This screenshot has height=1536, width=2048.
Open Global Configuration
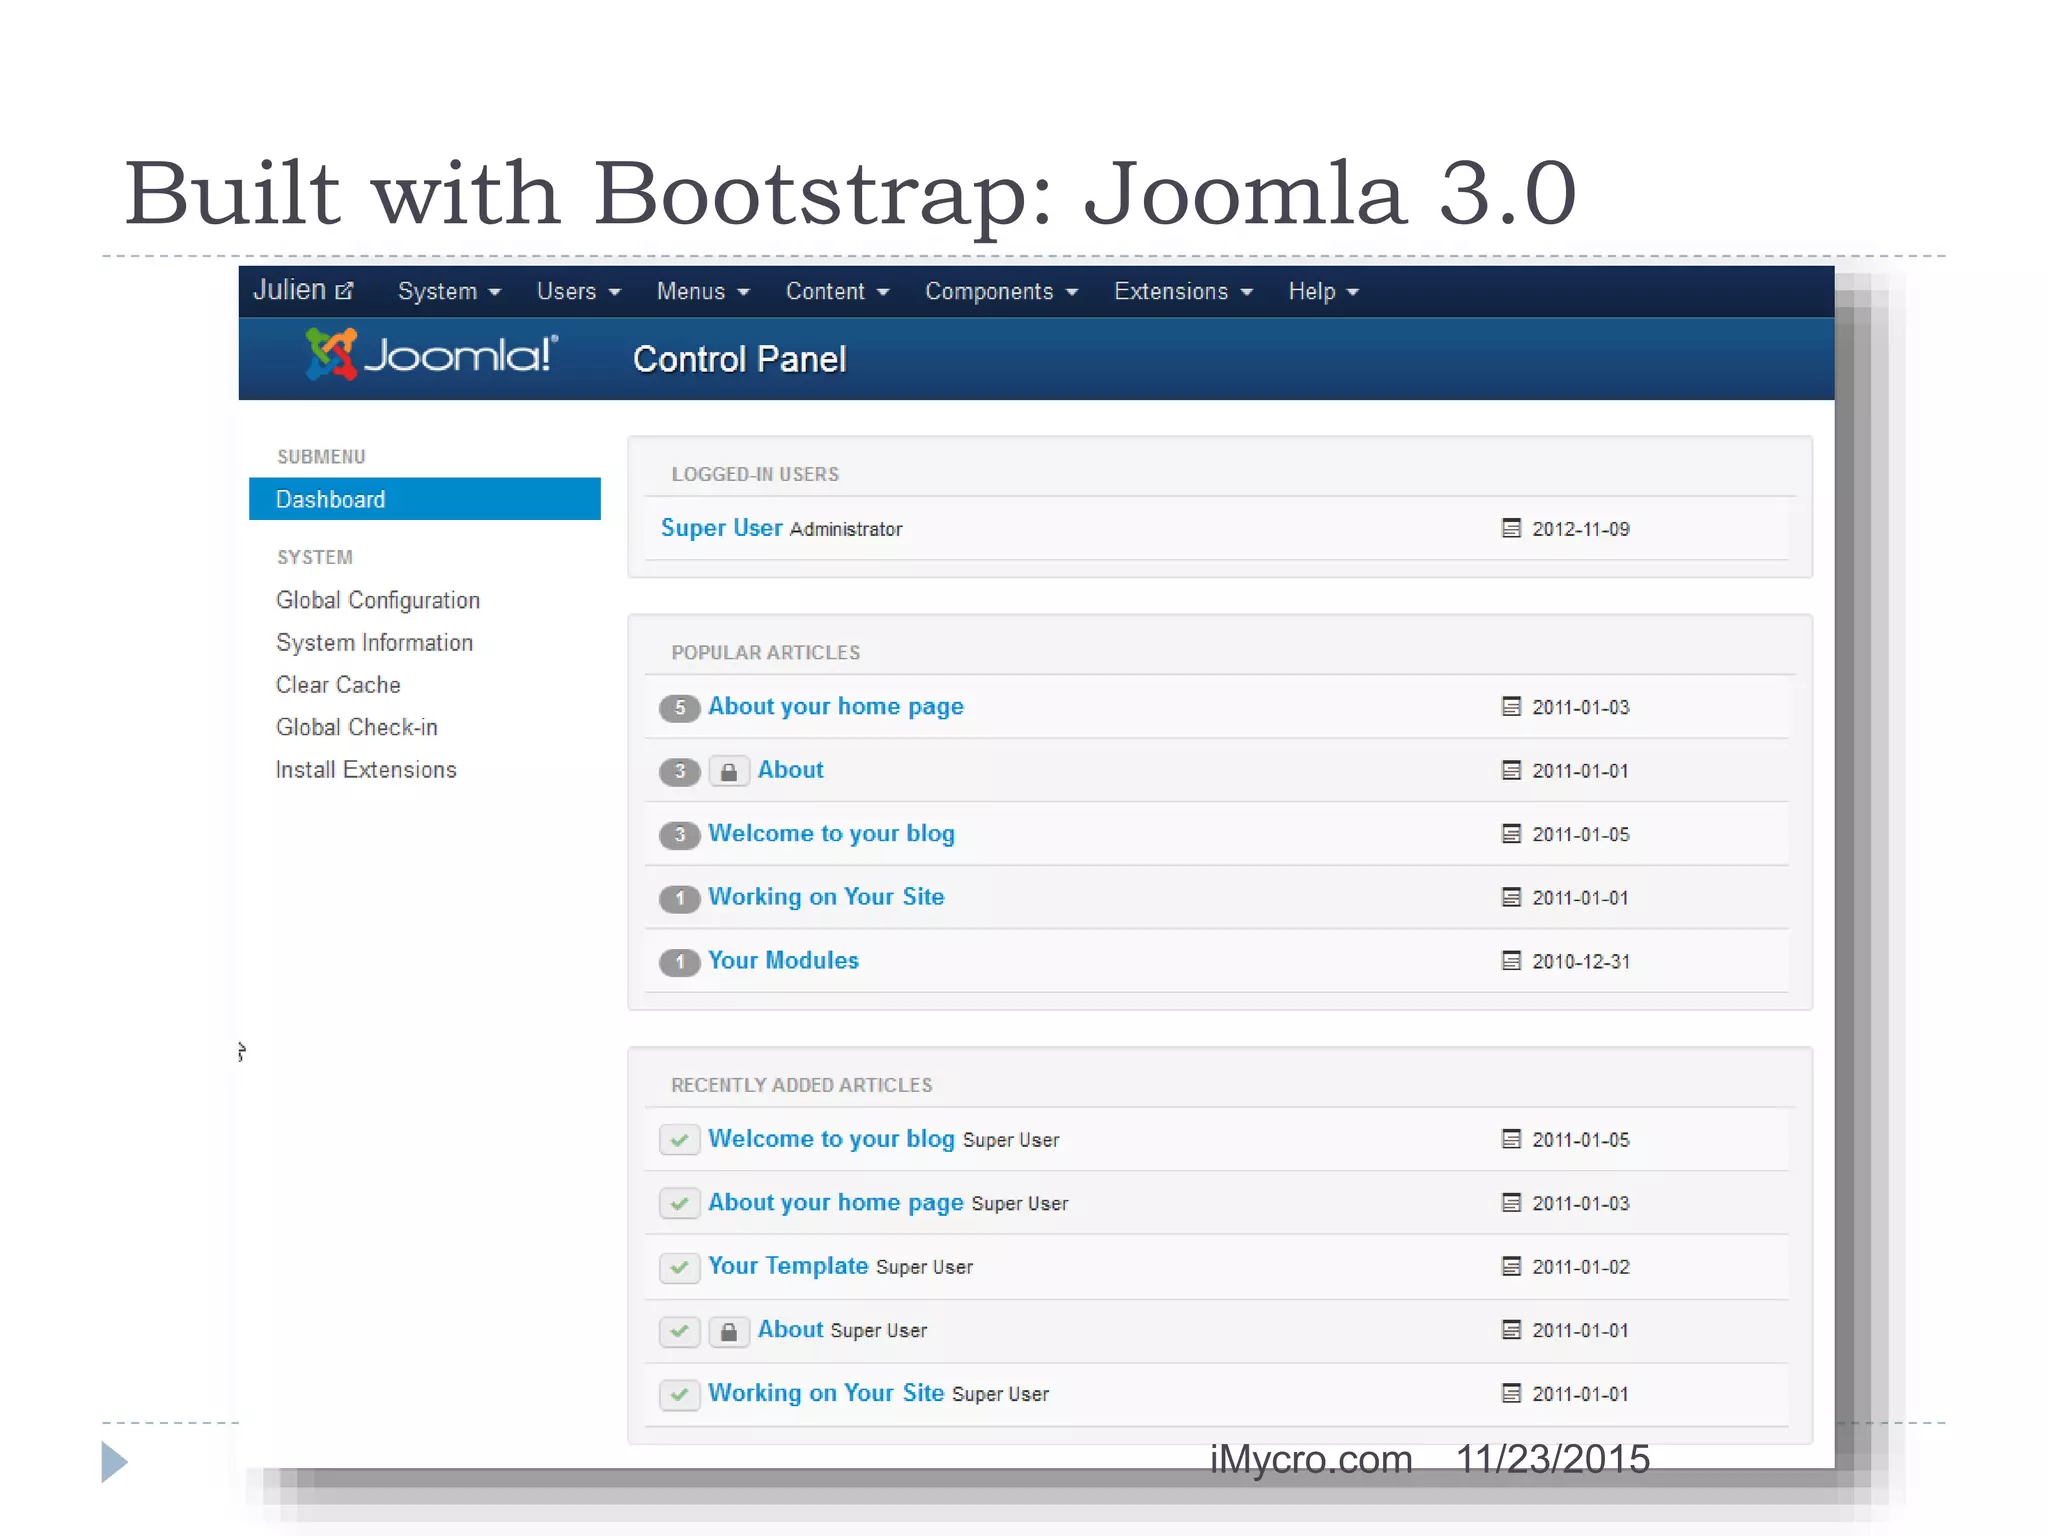(x=378, y=600)
